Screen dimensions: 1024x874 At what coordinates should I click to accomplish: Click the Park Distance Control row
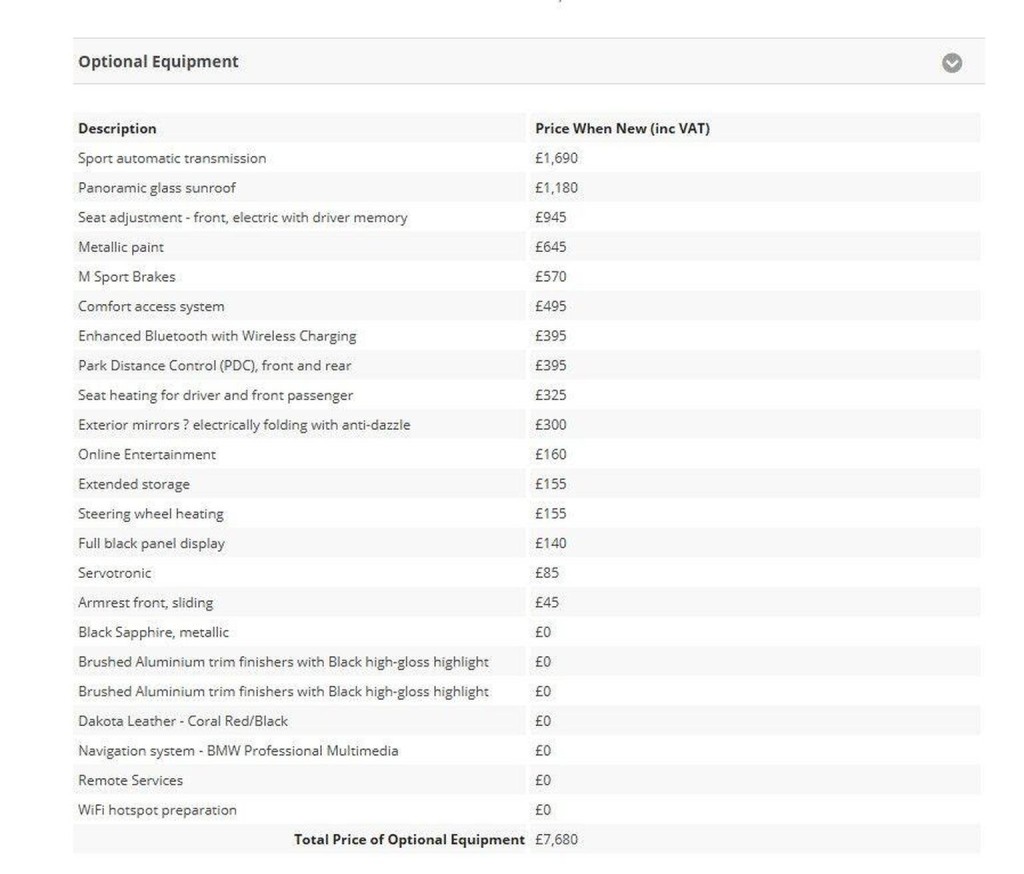tap(215, 366)
